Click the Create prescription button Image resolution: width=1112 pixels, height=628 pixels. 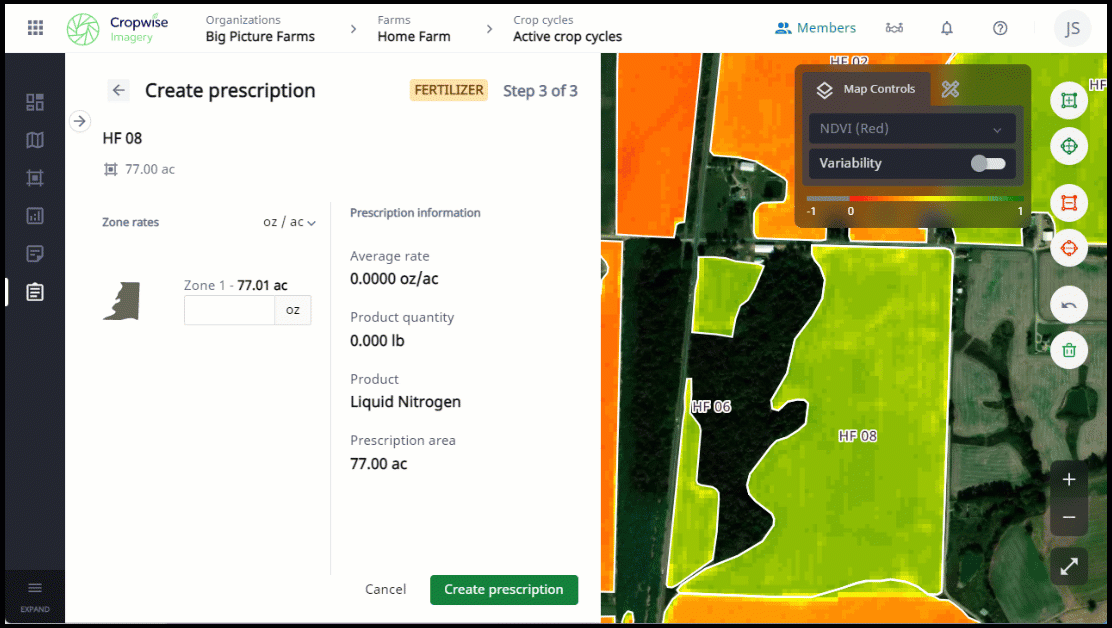[504, 590]
